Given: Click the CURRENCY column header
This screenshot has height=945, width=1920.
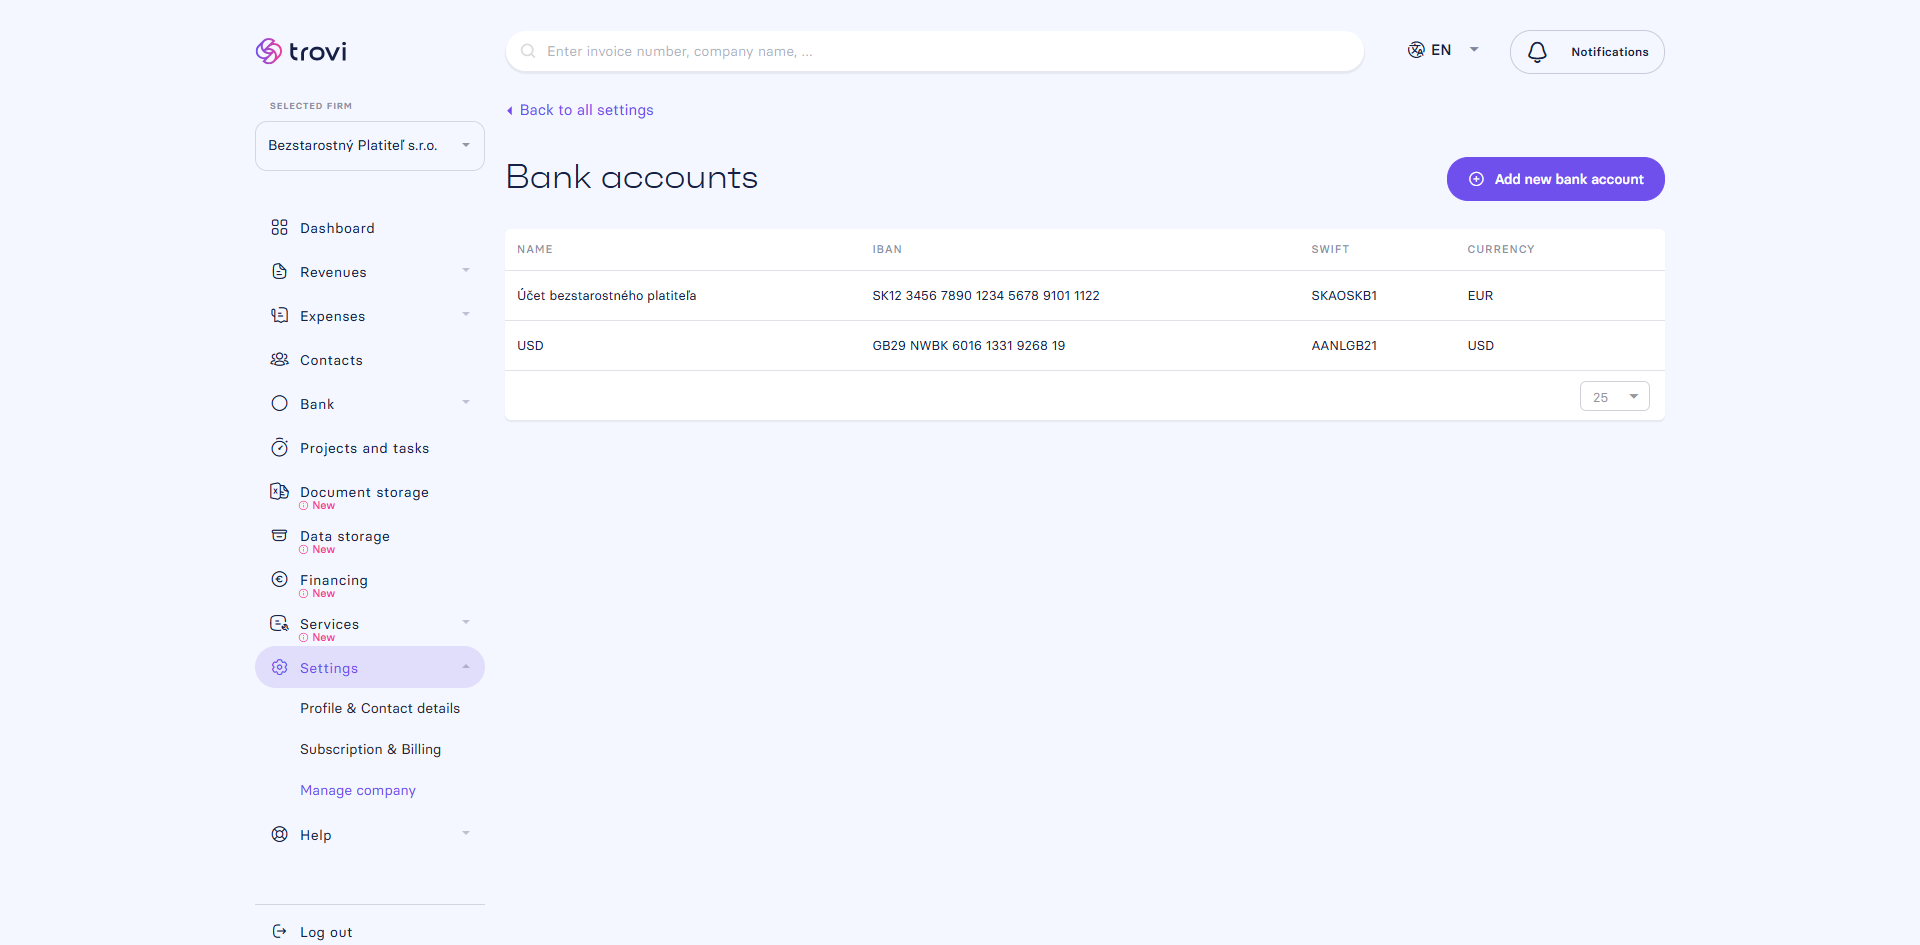Looking at the screenshot, I should [x=1500, y=249].
